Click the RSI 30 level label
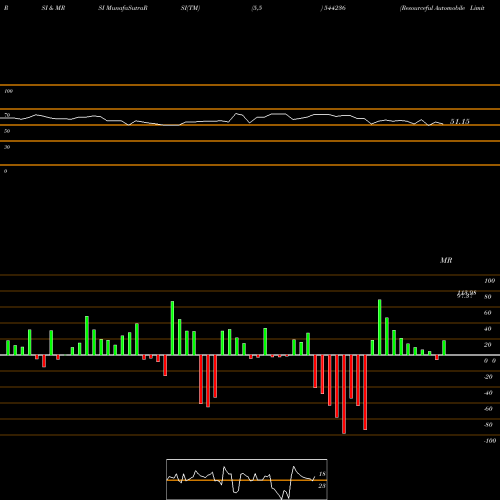Image resolution: width=500 pixels, height=500 pixels. (7, 147)
